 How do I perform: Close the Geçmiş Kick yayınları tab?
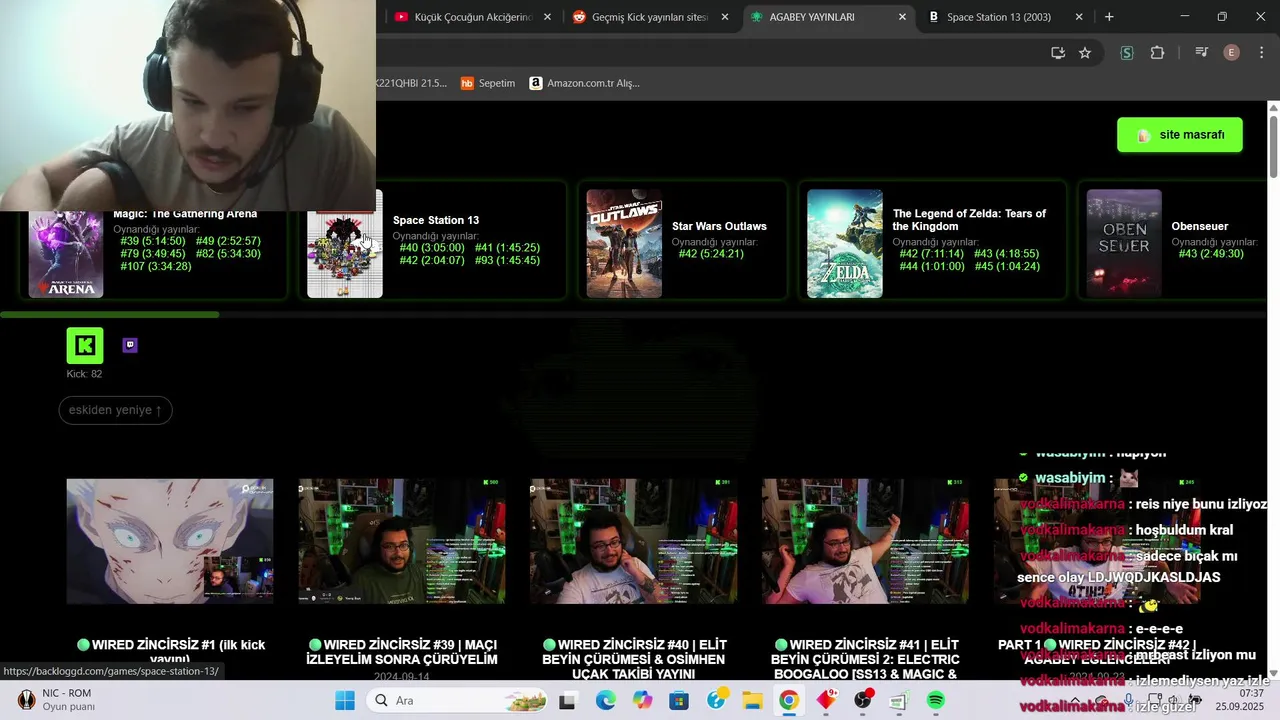725,17
